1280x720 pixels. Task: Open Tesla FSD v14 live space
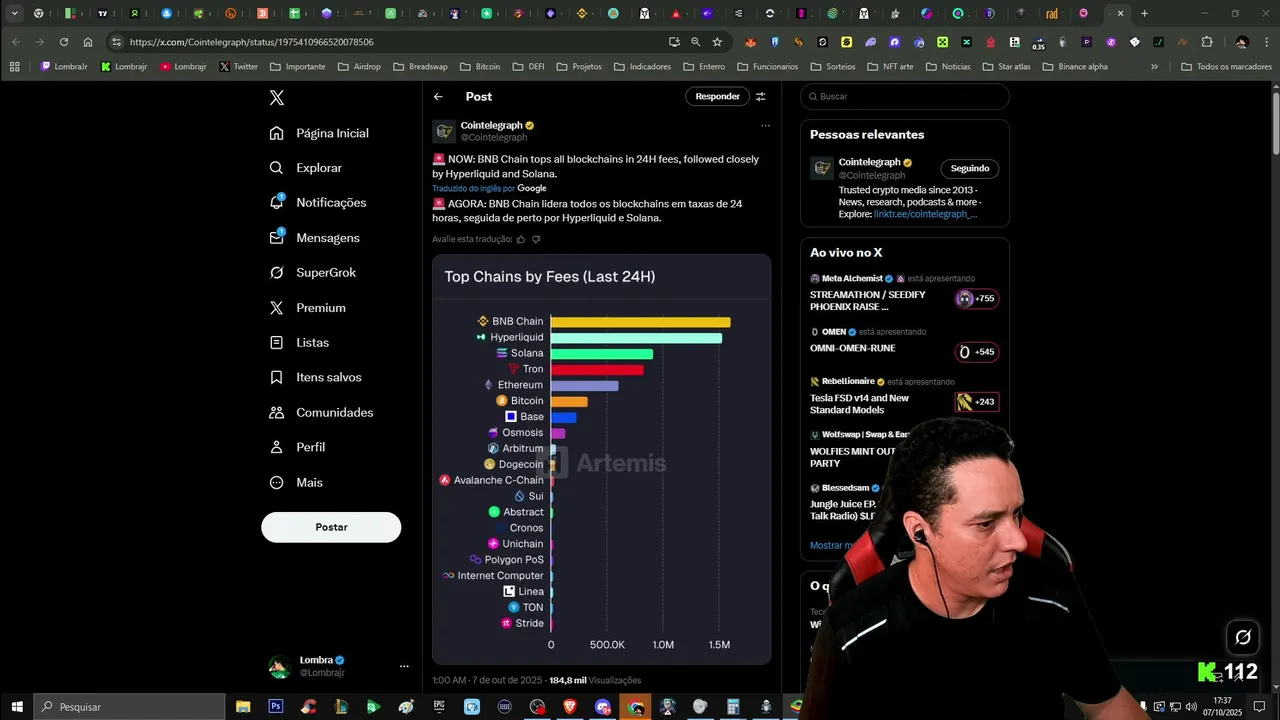coord(904,398)
